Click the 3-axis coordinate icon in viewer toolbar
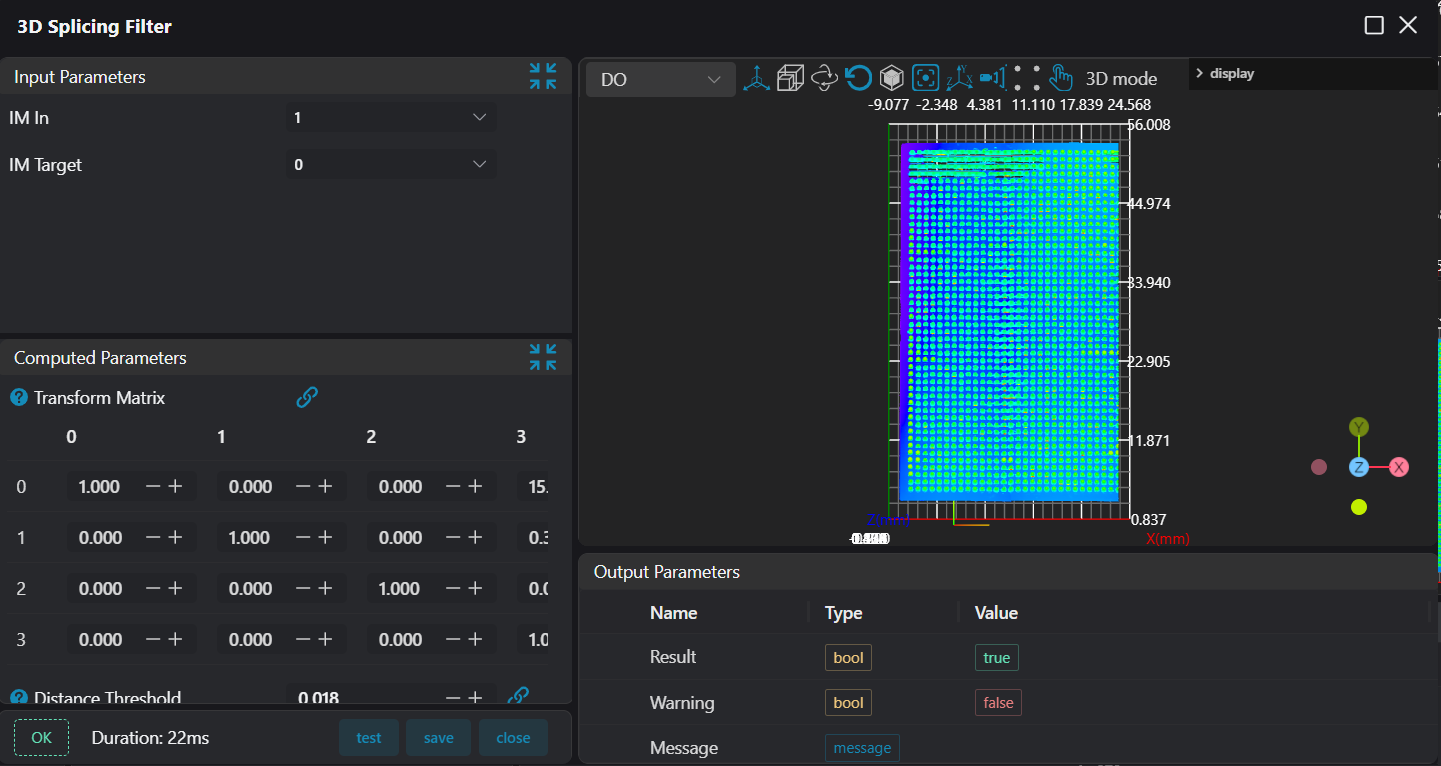 (x=756, y=79)
